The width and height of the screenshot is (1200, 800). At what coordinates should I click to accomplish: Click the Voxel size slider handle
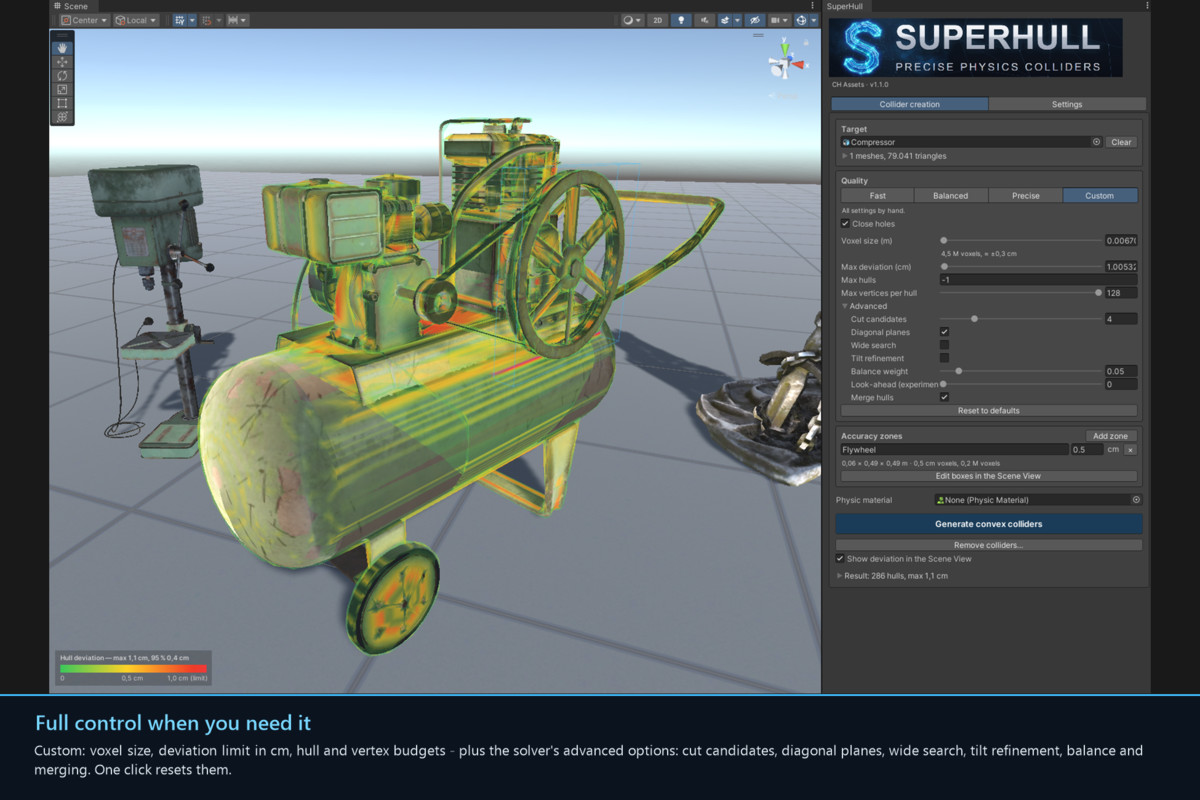click(x=944, y=240)
